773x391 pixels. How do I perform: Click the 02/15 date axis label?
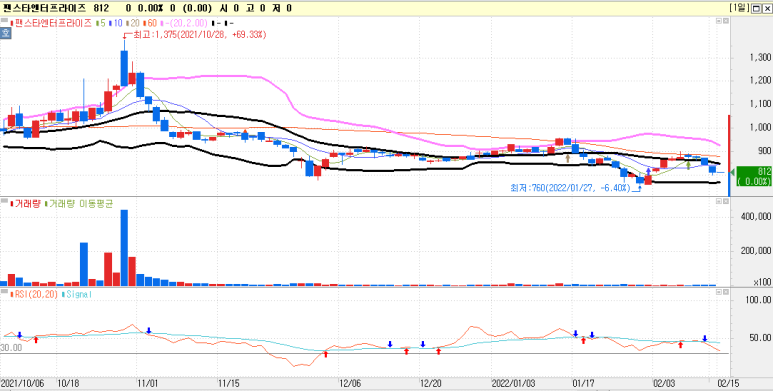pos(728,383)
